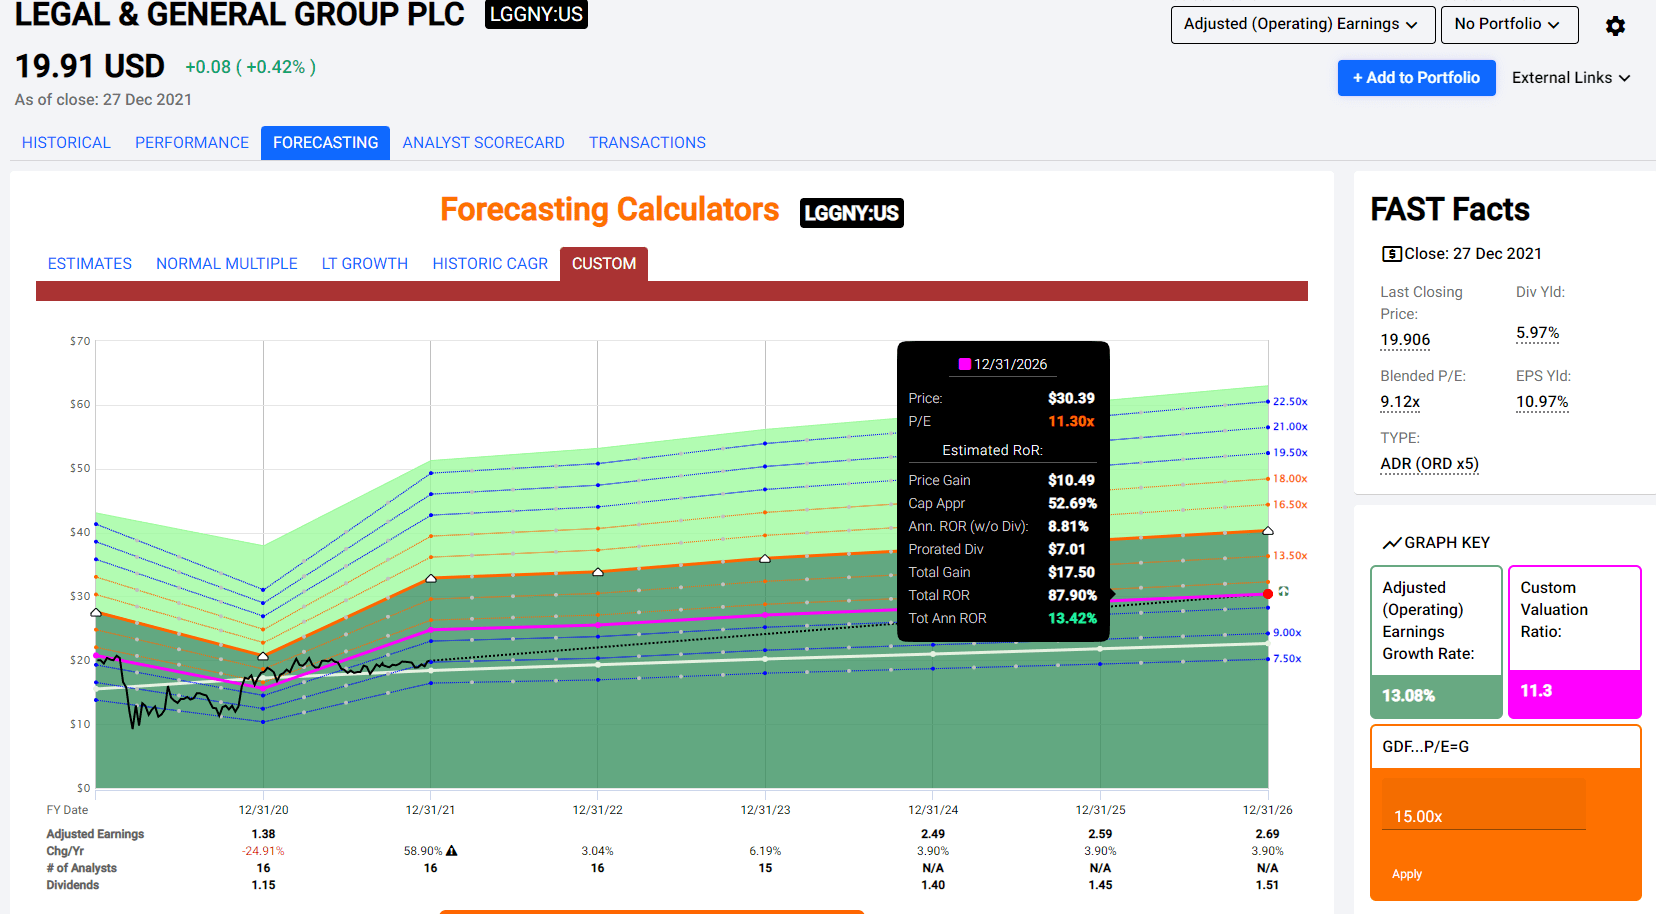Click the LGGNY:US ticker badge in header

(536, 14)
